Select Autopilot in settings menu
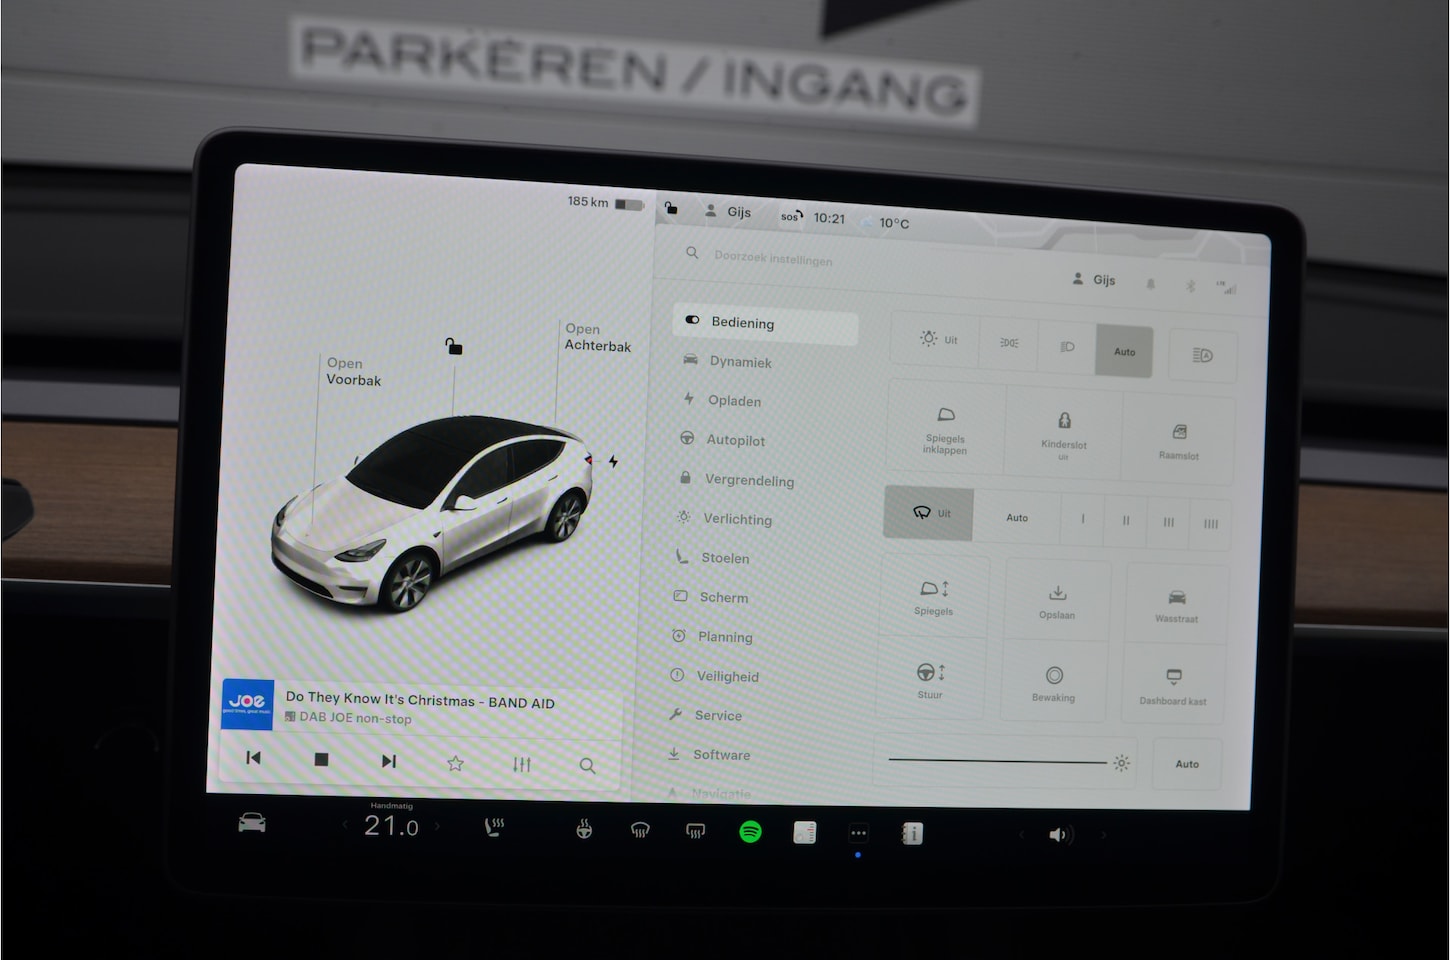The width and height of the screenshot is (1450, 960). tap(735, 440)
